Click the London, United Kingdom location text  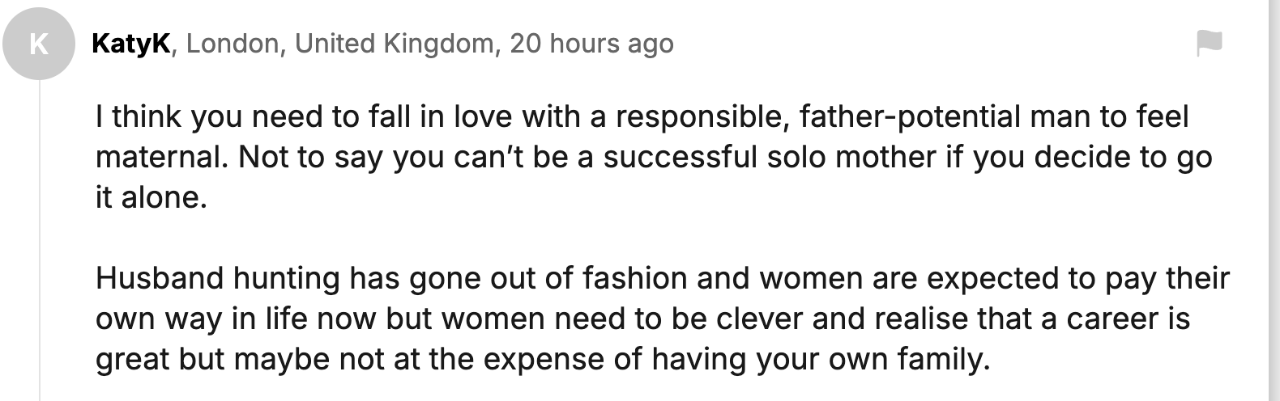click(x=341, y=44)
